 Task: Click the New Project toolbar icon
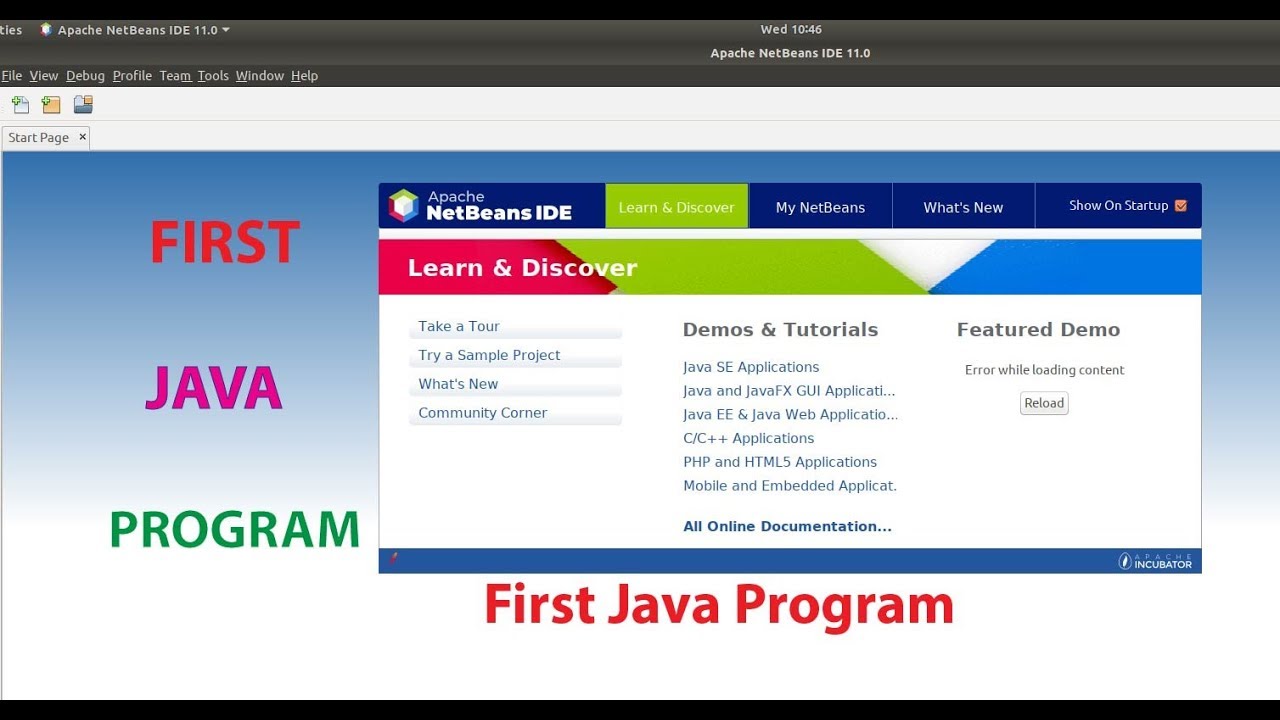click(x=51, y=105)
